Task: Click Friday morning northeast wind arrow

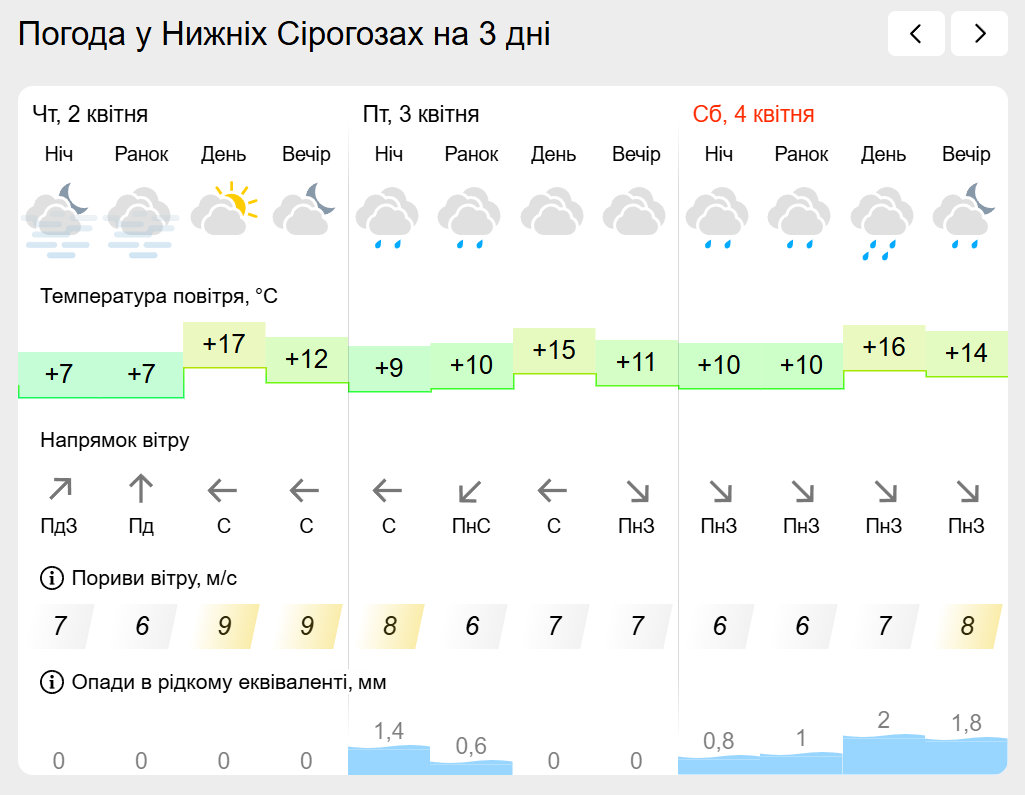Action: (x=471, y=491)
